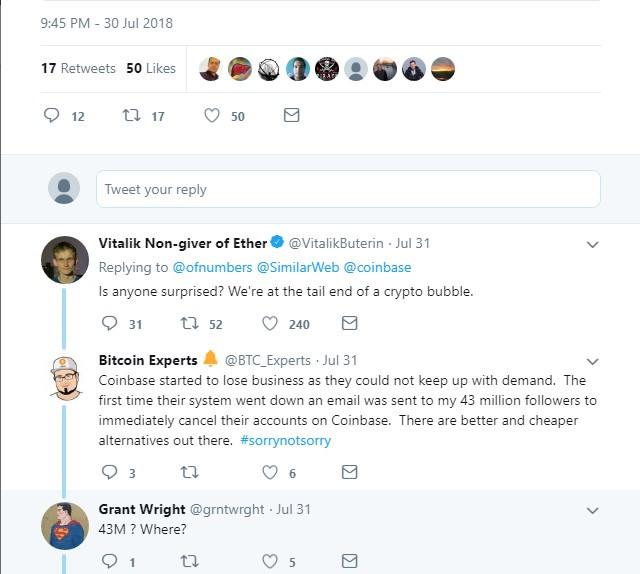Focus the Tweet your reply field
The height and width of the screenshot is (574, 640).
[348, 189]
